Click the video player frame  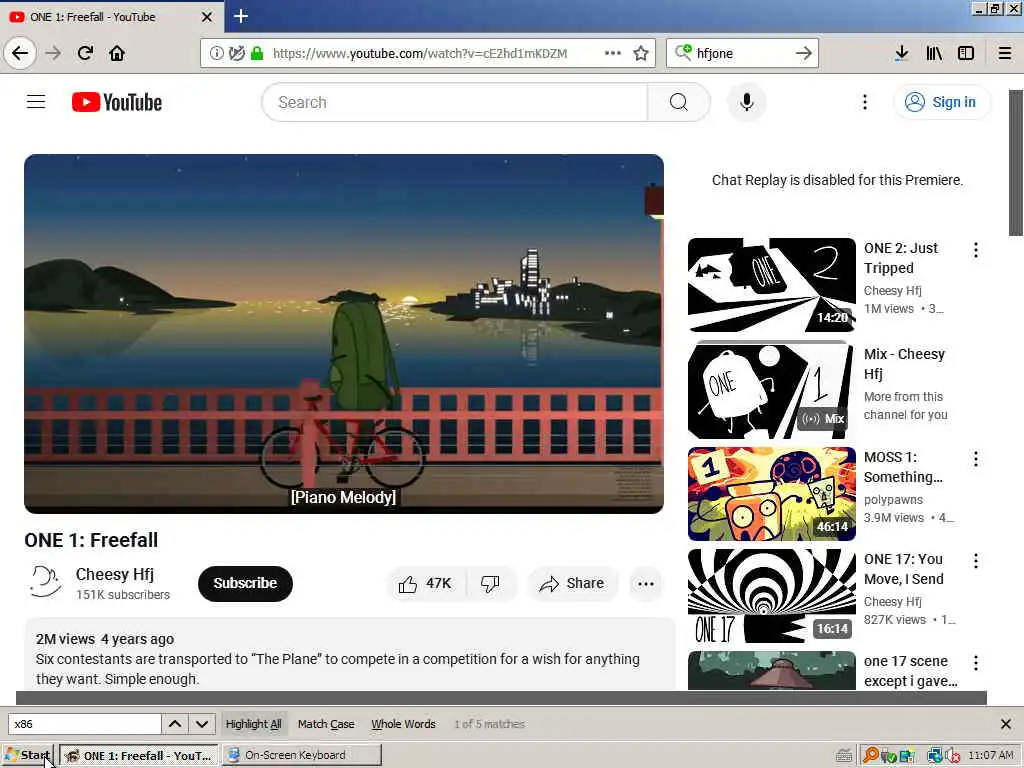344,334
